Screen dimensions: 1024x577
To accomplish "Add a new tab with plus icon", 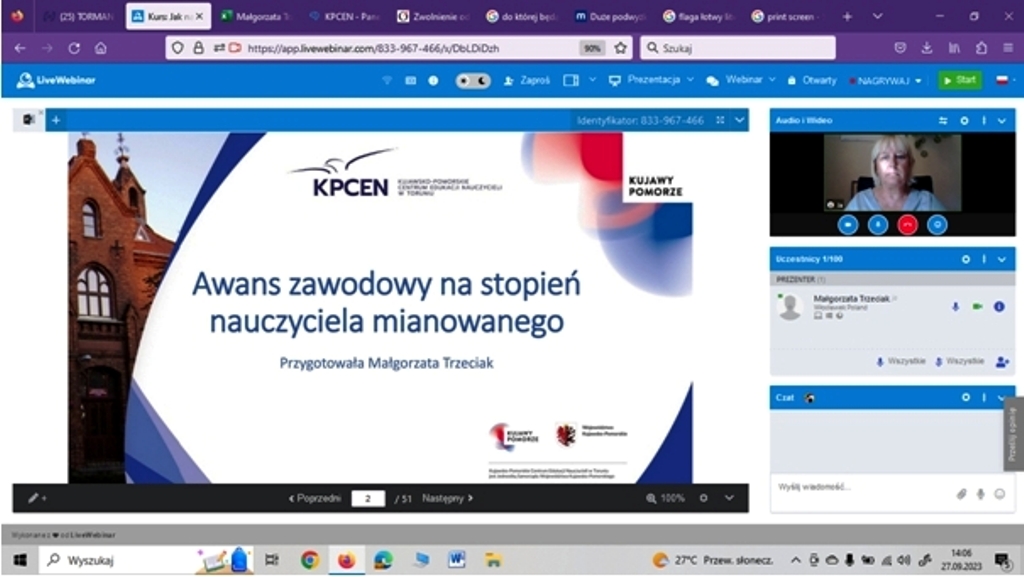I will click(x=56, y=119).
